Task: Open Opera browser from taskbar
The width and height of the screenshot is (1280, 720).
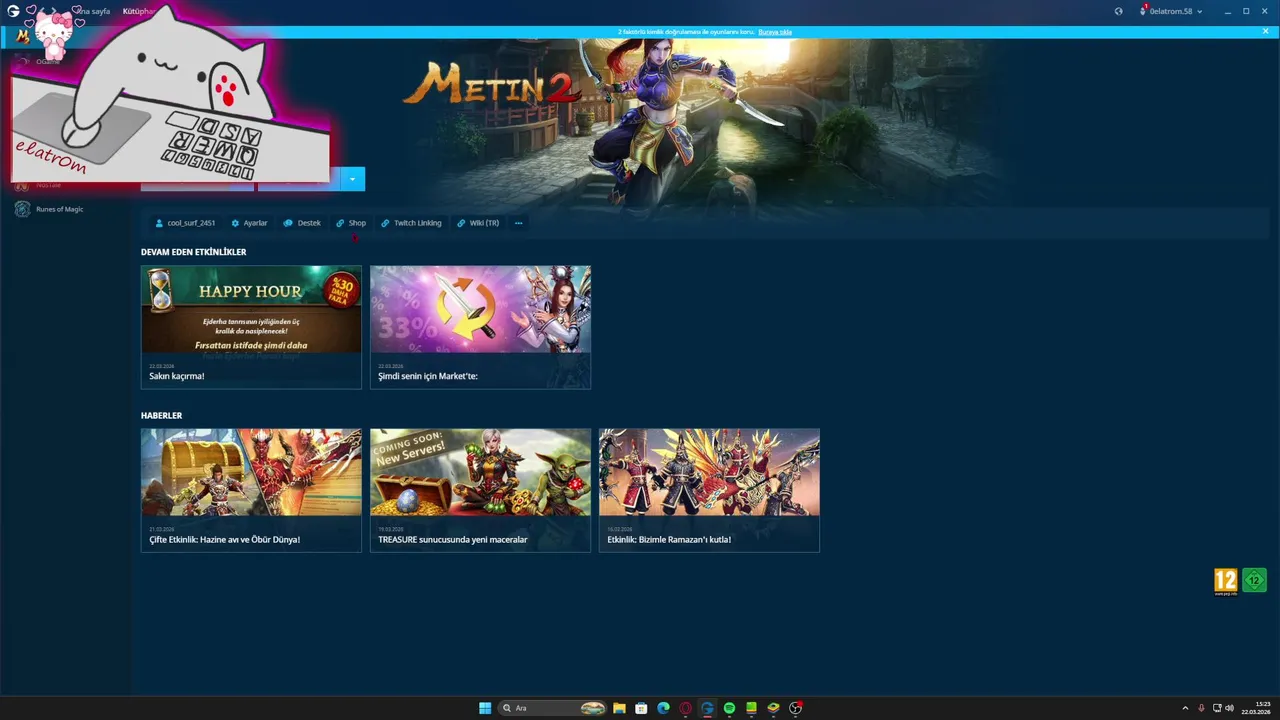Action: pyautogui.click(x=685, y=708)
